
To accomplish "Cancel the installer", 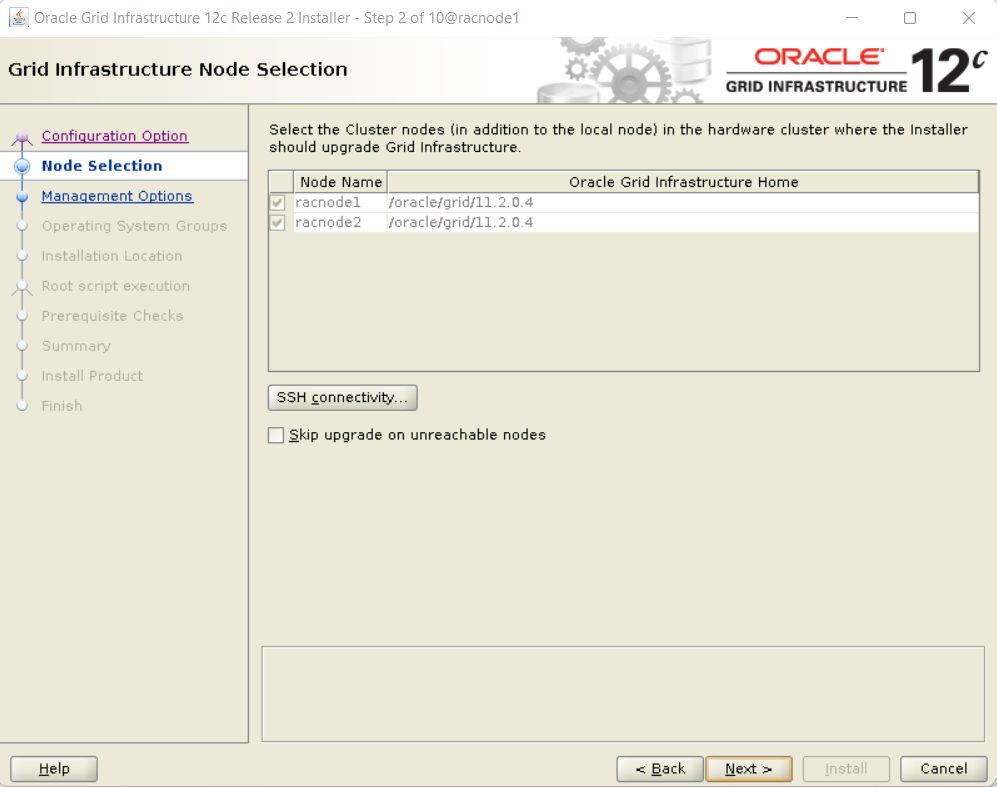I will pos(944,769).
